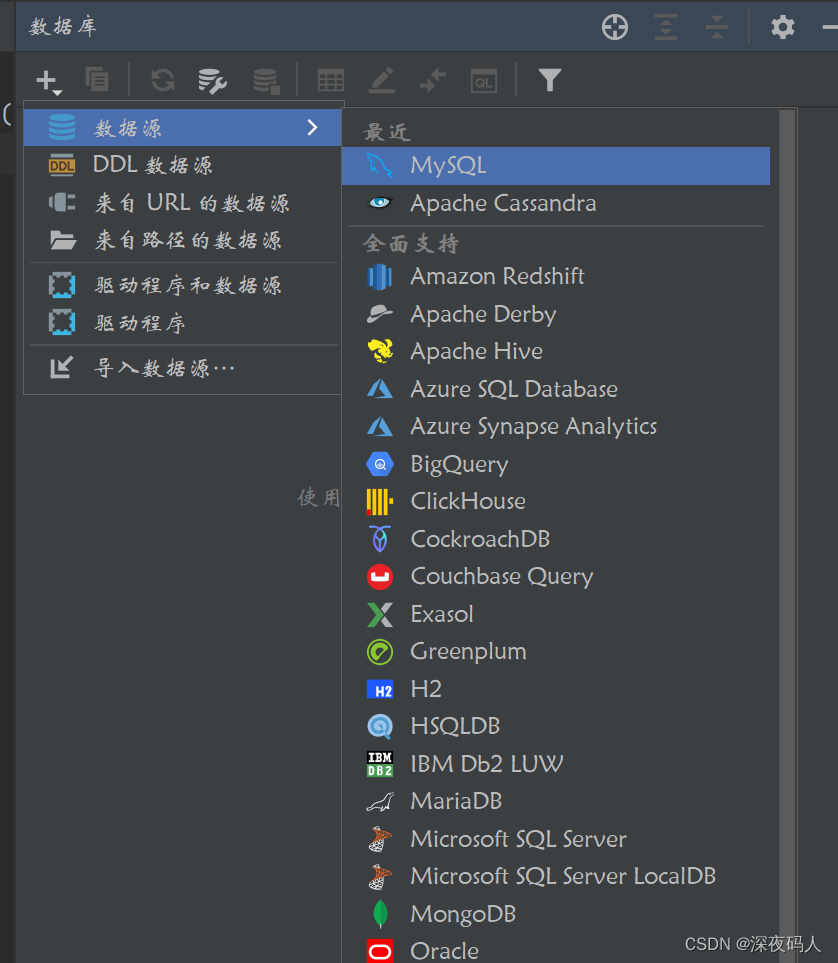The height and width of the screenshot is (963, 838).
Task: Open the gear settings in panel header
Action: [782, 27]
